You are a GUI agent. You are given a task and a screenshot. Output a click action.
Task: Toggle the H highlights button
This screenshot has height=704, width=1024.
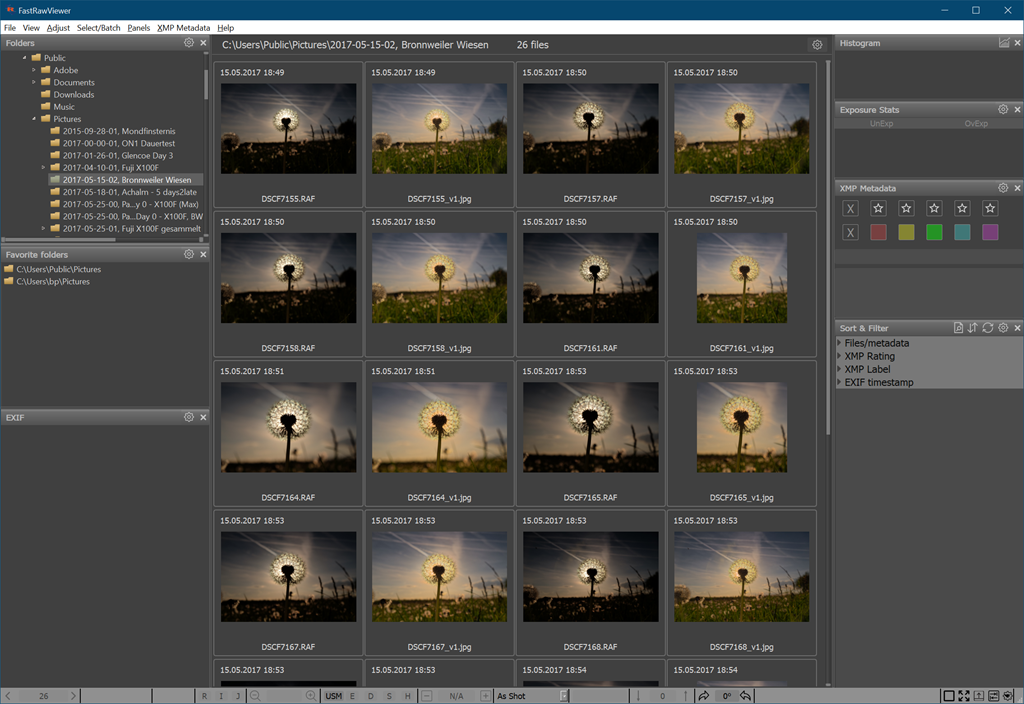tap(407, 696)
